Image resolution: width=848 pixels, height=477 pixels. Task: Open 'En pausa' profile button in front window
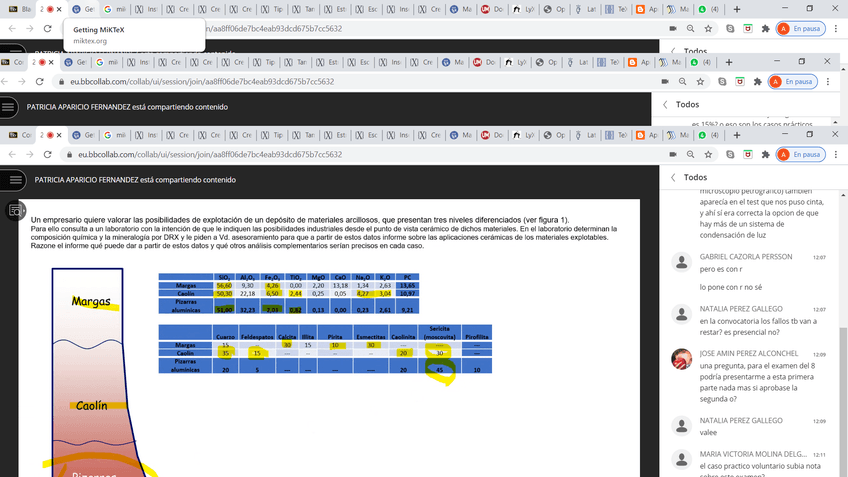point(800,155)
